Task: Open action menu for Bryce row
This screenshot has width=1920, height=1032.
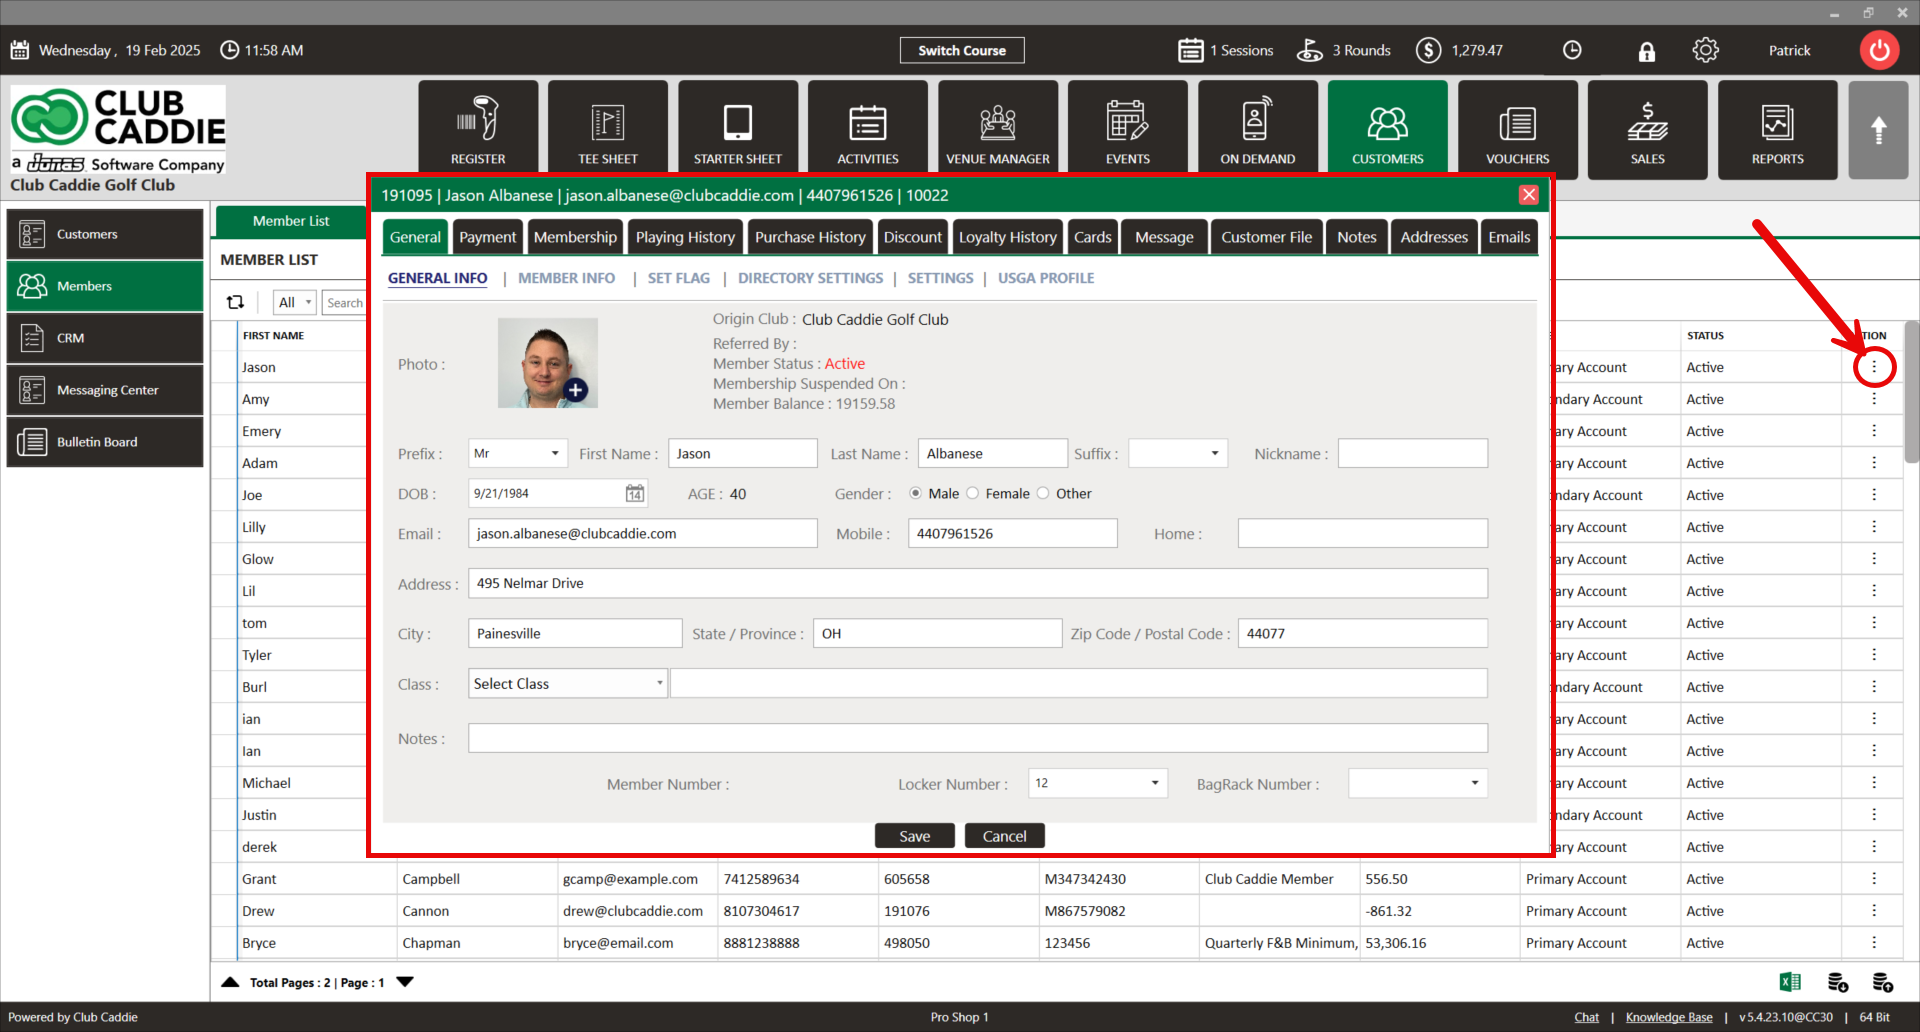Action: (1874, 942)
